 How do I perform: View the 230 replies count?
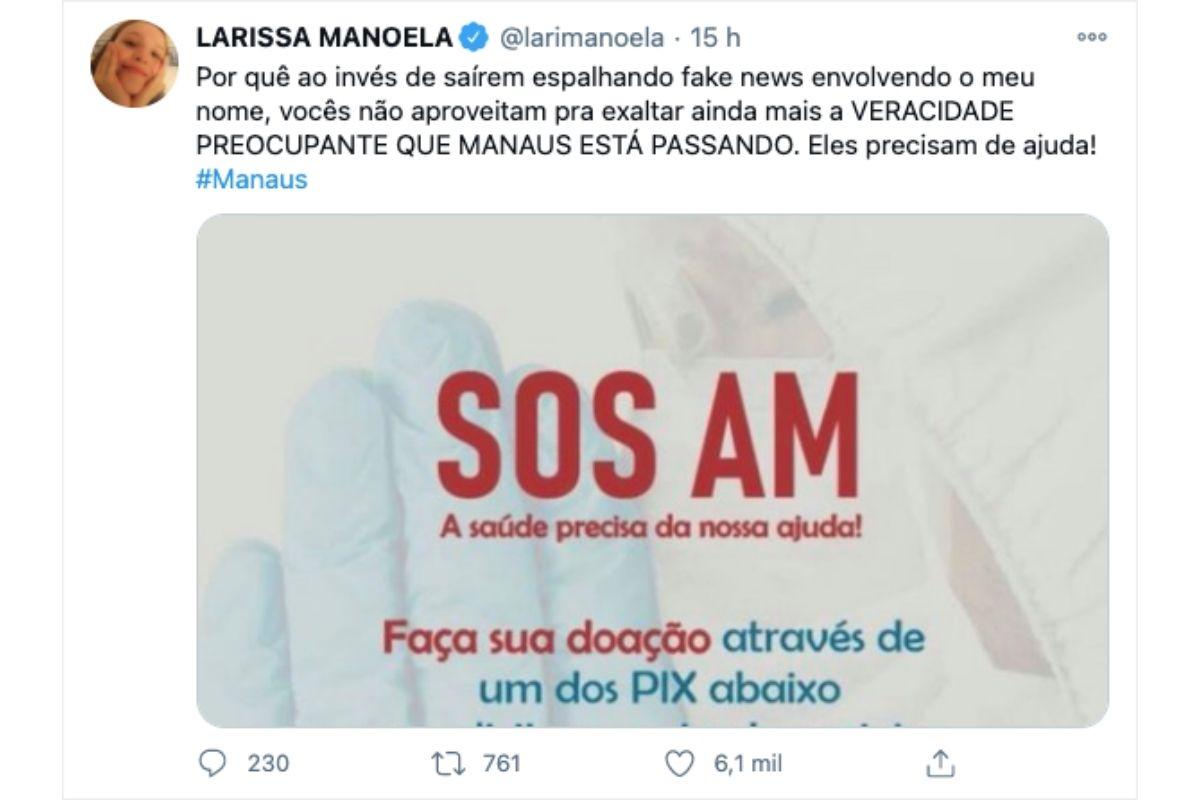tap(268, 764)
